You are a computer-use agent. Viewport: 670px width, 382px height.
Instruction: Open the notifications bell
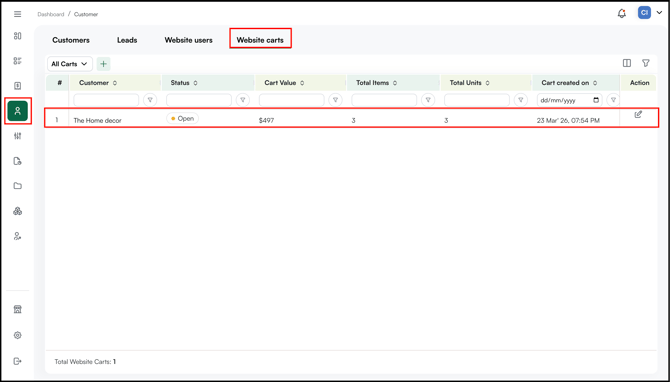[622, 13]
